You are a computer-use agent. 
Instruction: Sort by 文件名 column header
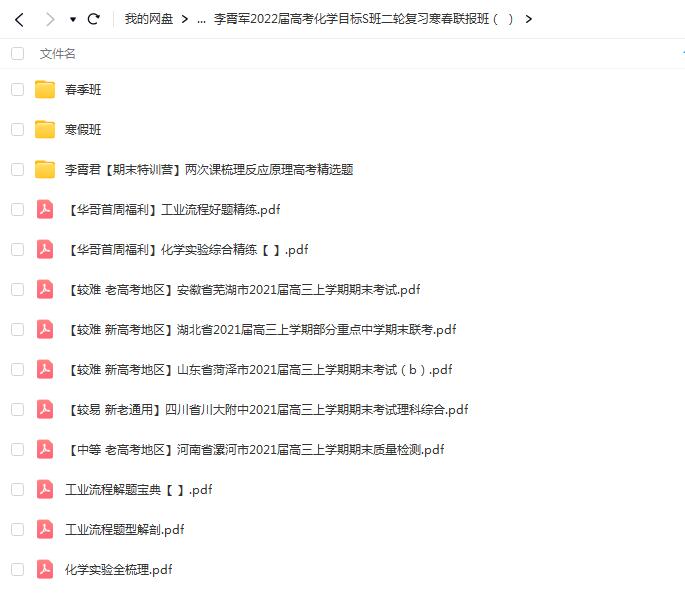57,53
